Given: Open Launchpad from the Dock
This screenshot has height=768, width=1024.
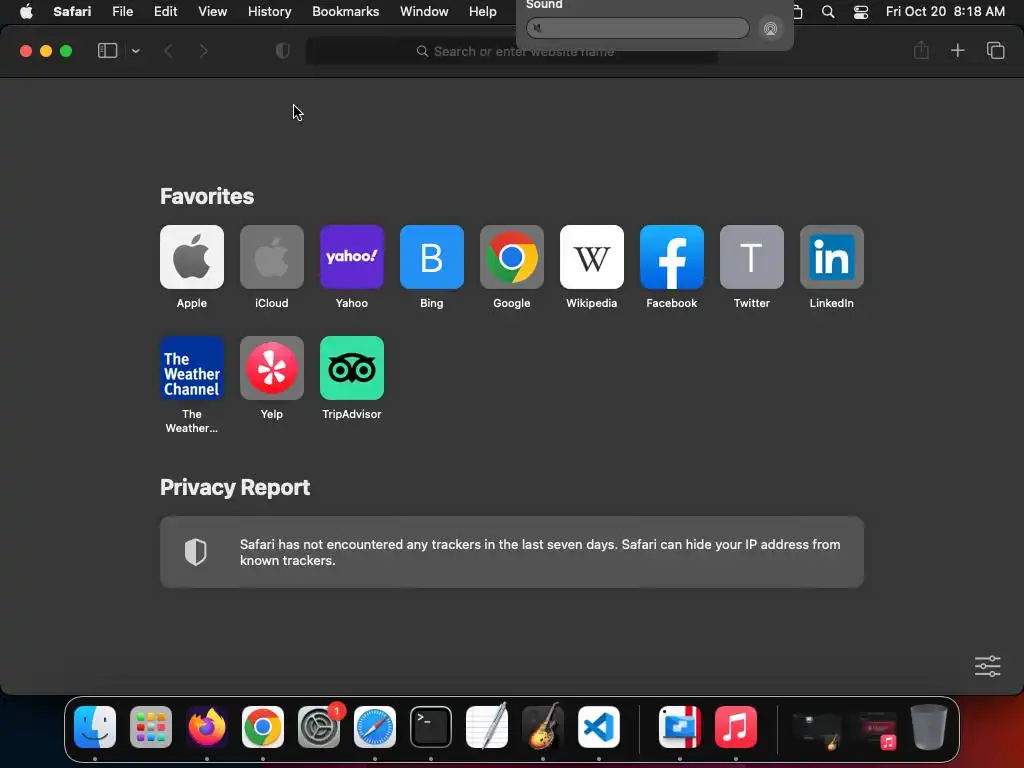Looking at the screenshot, I should [151, 726].
